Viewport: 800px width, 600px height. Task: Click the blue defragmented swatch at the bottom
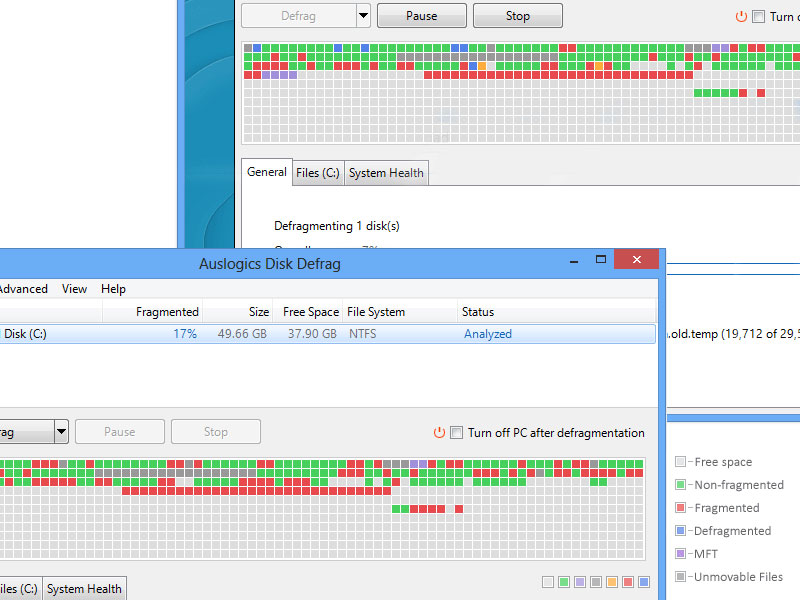[x=644, y=582]
